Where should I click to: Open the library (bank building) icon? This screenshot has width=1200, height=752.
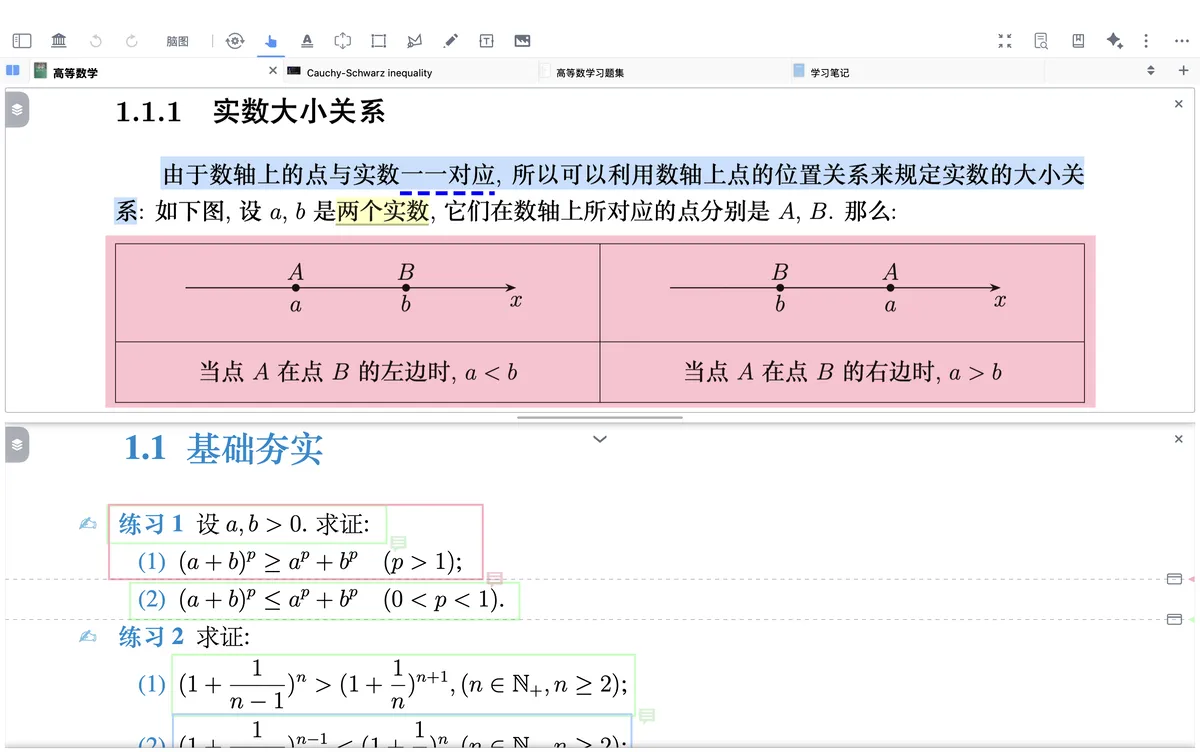[59, 41]
